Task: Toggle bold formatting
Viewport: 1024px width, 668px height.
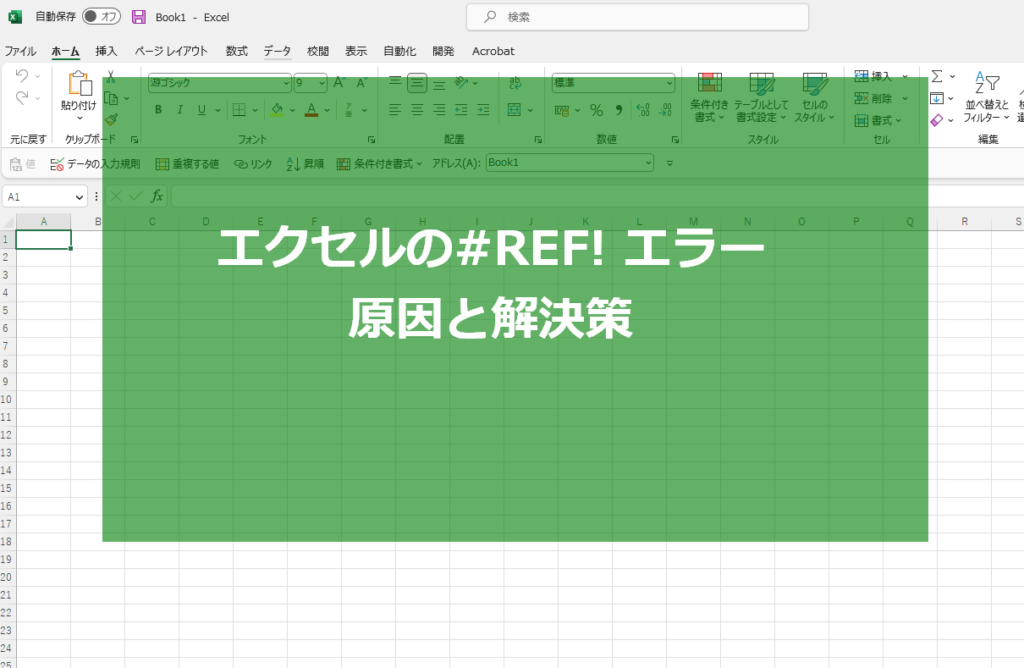Action: coord(158,110)
